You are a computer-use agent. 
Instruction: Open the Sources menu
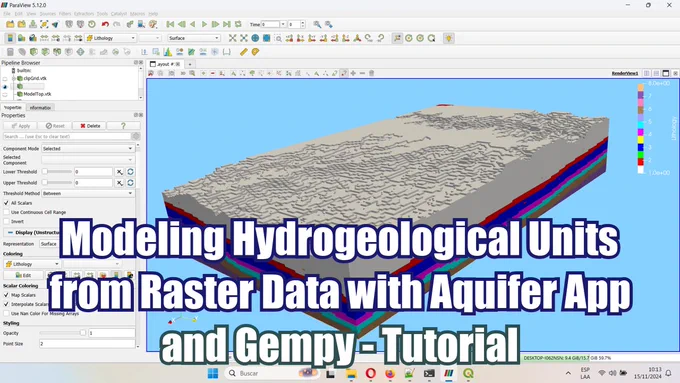[48, 14]
